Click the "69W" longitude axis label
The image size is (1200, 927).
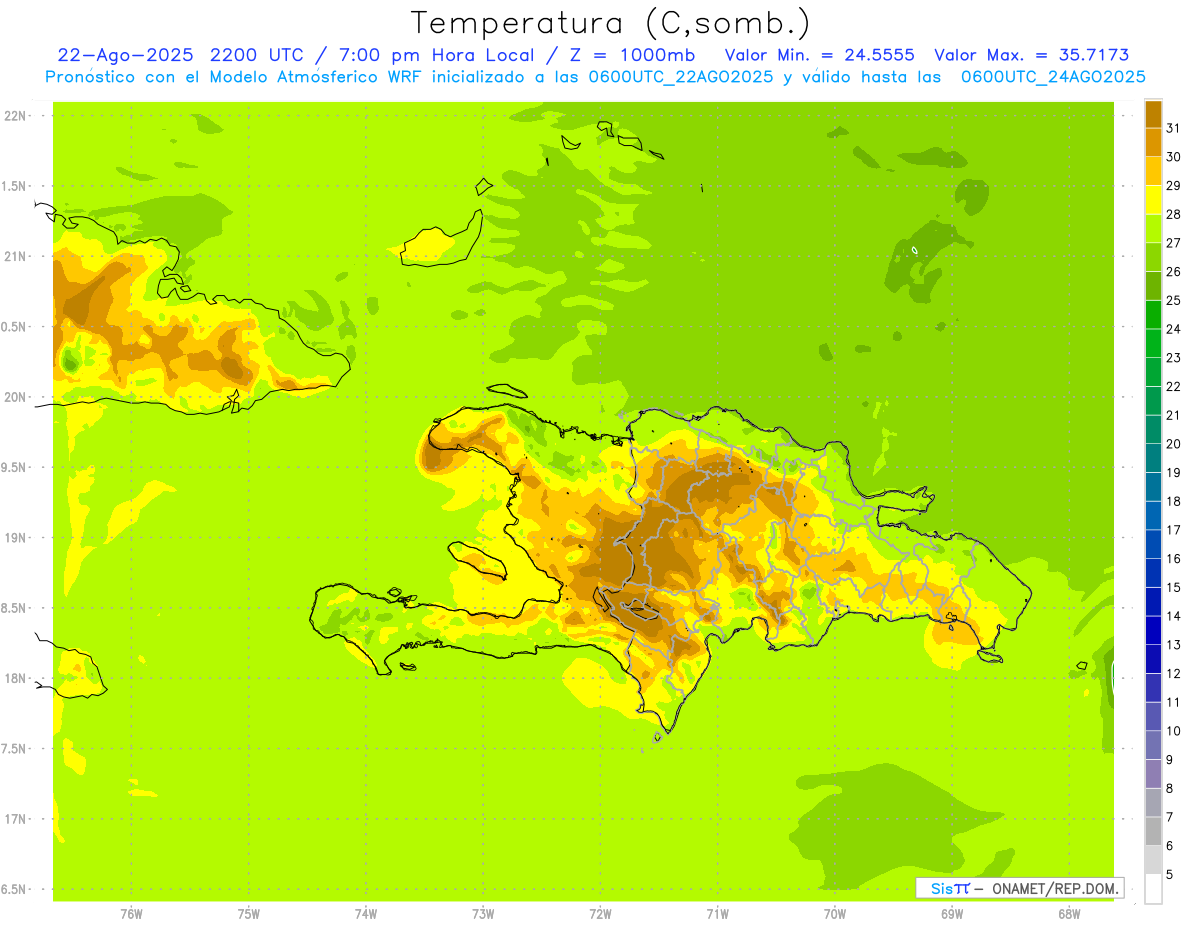pos(952,913)
